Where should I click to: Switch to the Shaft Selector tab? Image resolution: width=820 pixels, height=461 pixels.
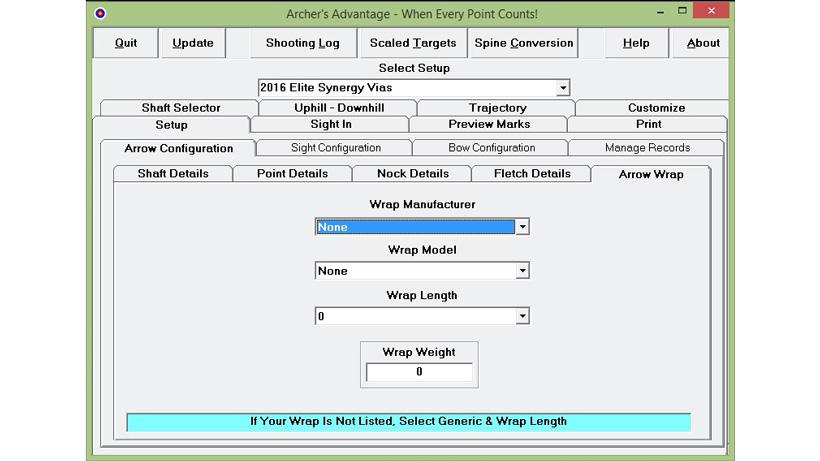click(x=180, y=108)
